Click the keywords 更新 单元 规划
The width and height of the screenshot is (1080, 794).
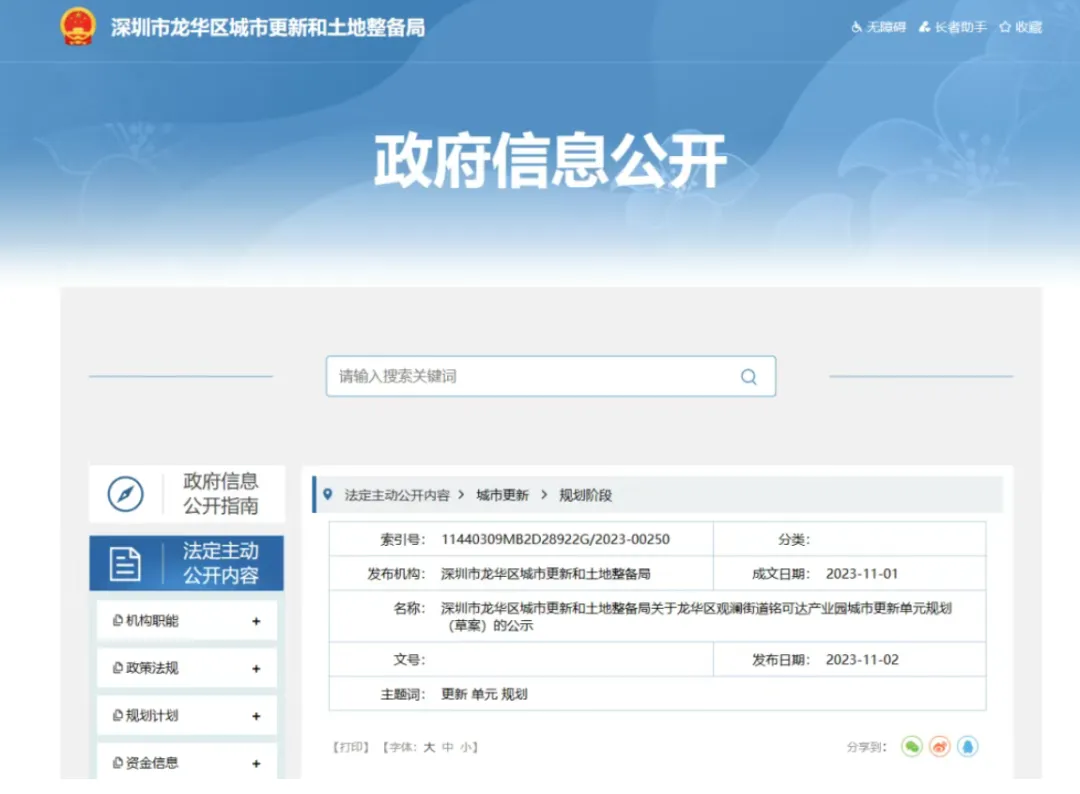[x=484, y=694]
